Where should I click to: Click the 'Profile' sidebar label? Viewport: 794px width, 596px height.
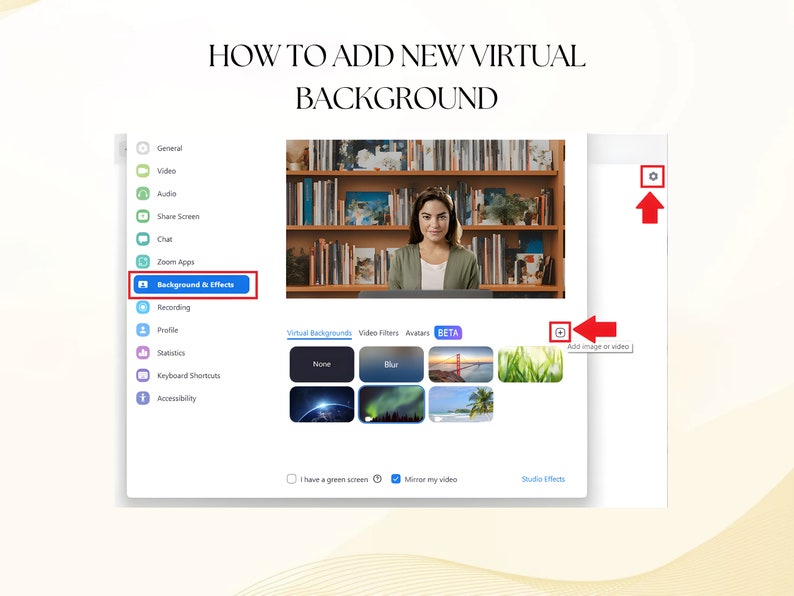(168, 330)
